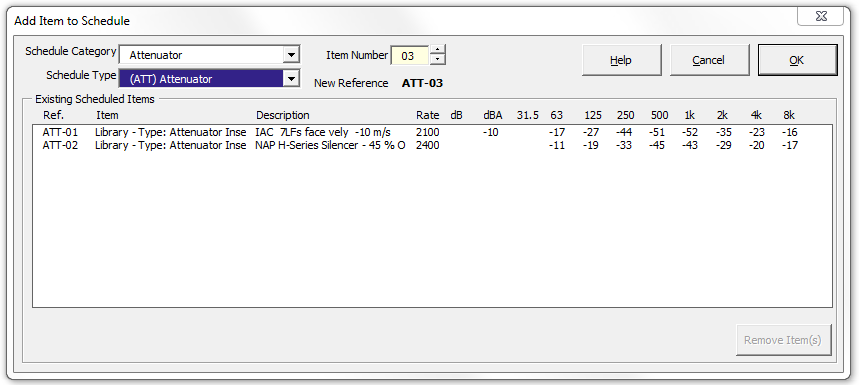This screenshot has width=859, height=385.
Task: Expand the Schedule Type dropdown arrow
Action: pos(291,79)
